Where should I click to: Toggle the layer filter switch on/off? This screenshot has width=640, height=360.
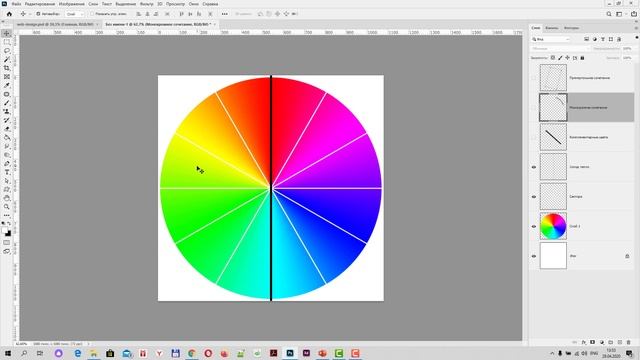637,38
